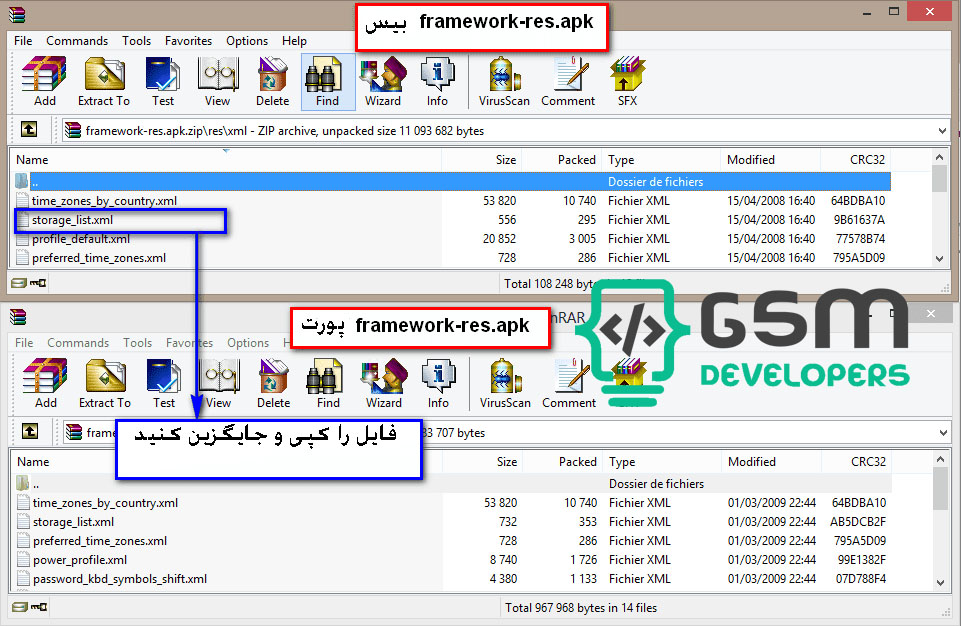Open the Options menu in the upper window
This screenshot has width=961, height=626.
point(247,40)
